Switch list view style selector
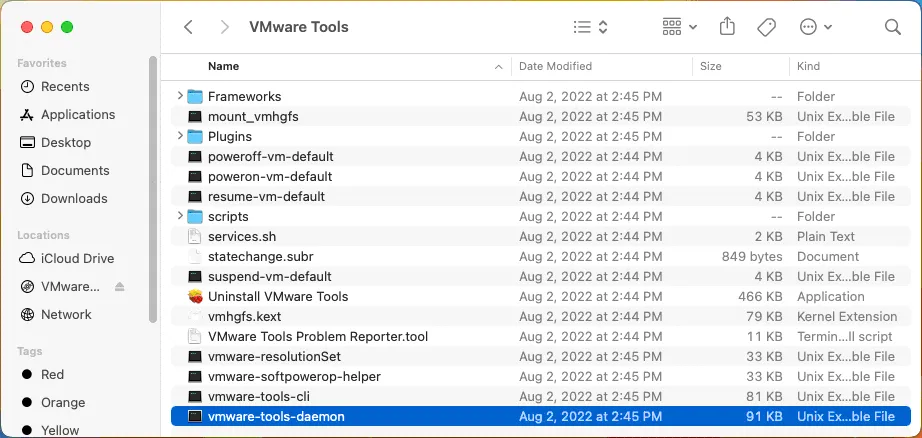 point(591,27)
